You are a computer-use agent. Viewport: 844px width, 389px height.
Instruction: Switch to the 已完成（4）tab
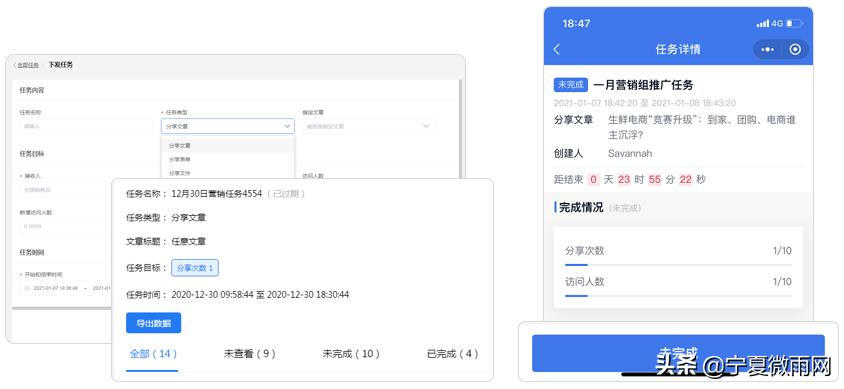click(452, 354)
